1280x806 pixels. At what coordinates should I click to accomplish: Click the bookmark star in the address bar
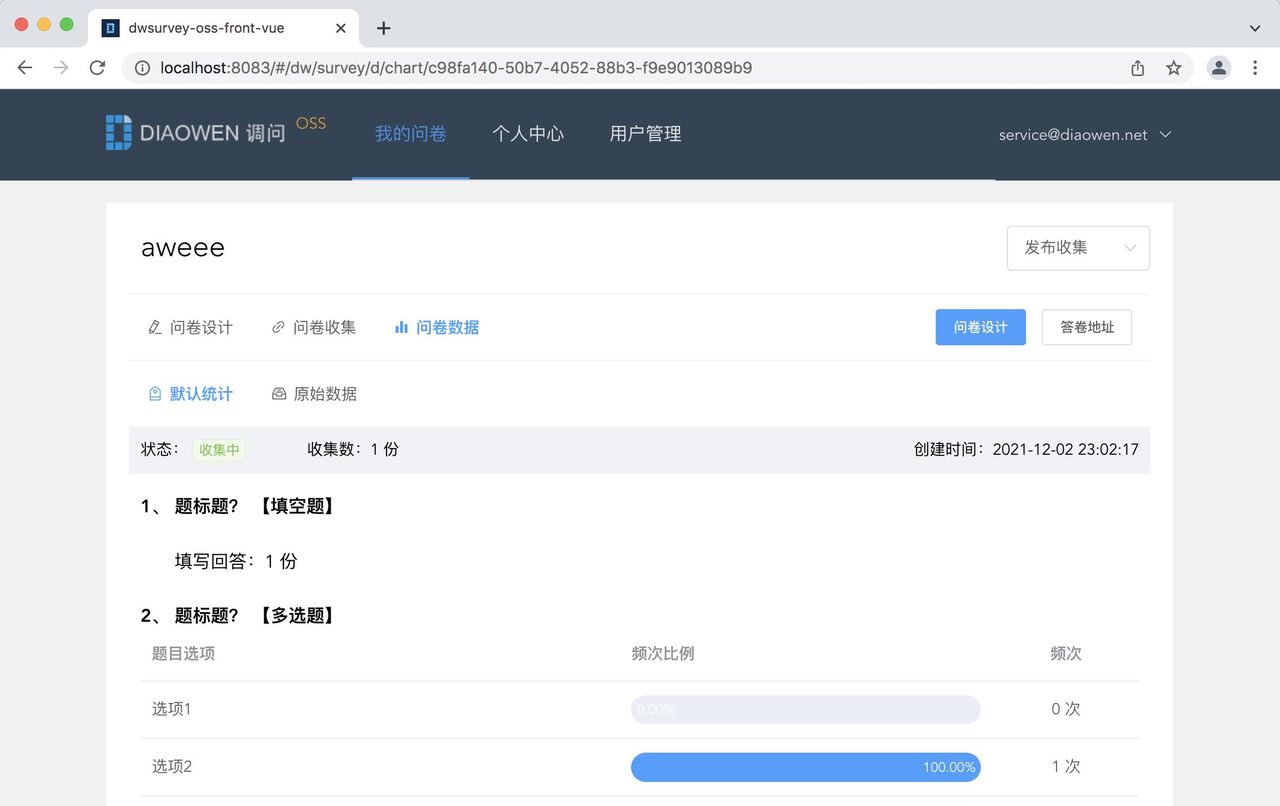pyautogui.click(x=1175, y=67)
